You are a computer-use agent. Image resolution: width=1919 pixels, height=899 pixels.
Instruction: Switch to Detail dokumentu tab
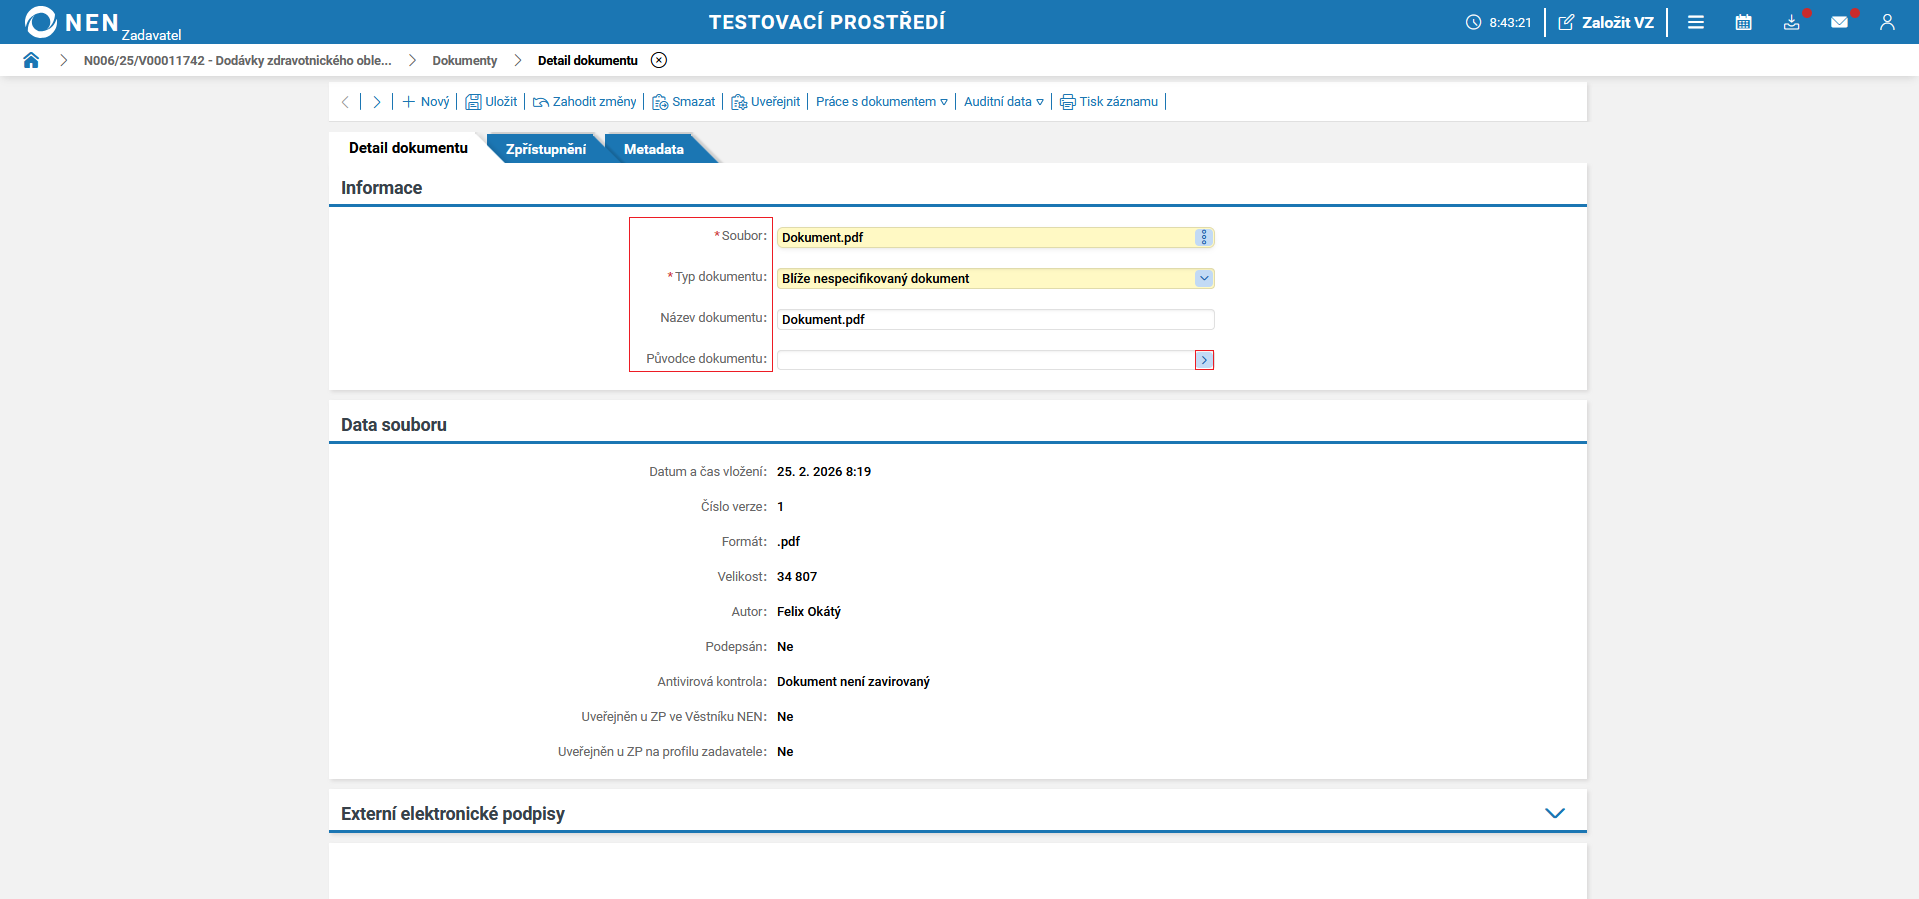[x=408, y=148]
